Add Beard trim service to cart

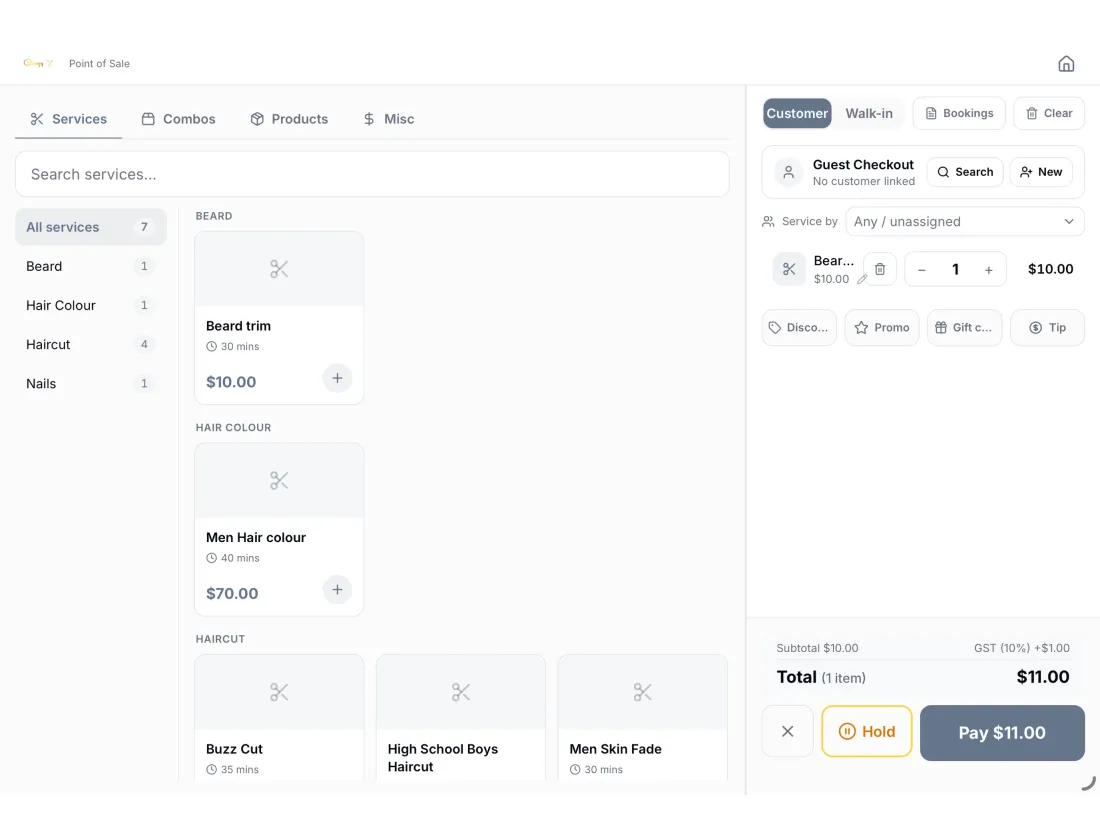[x=337, y=378]
